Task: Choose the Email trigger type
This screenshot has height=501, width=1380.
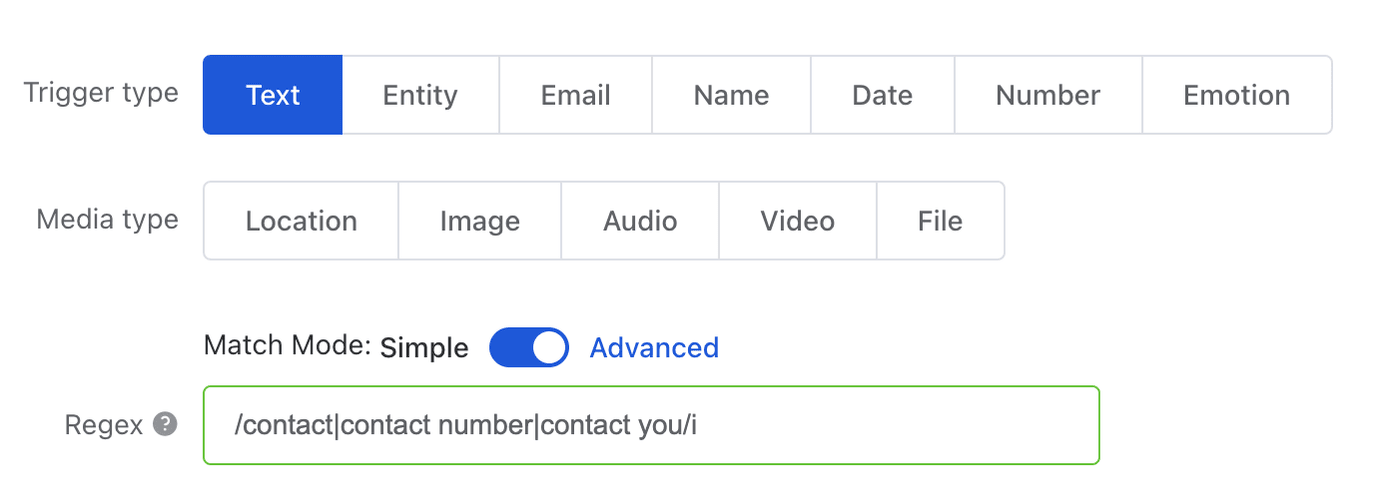Action: pos(575,95)
